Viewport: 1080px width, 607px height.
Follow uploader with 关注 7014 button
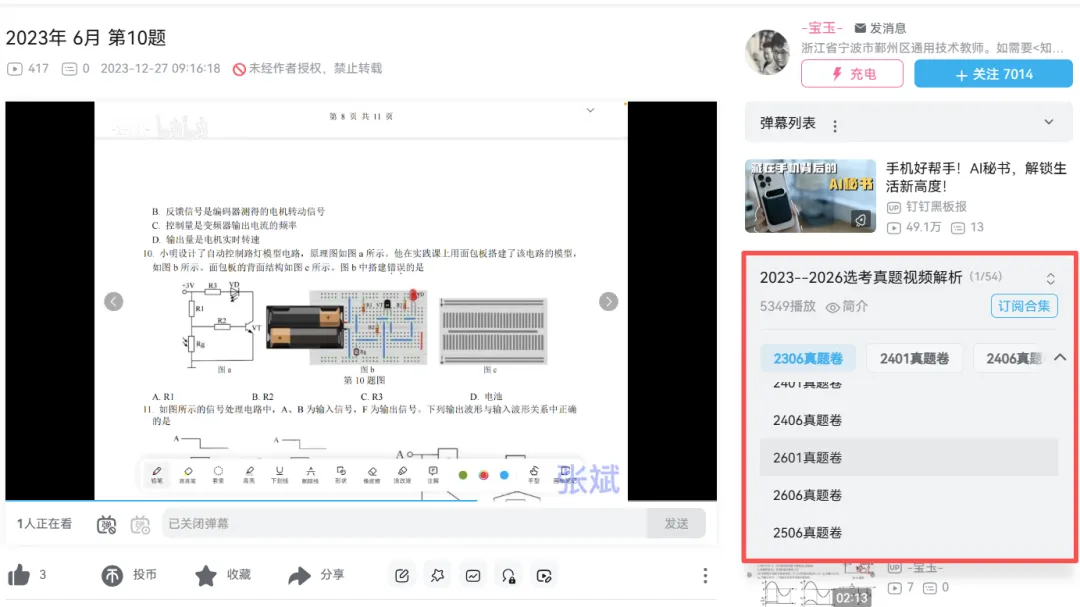pyautogui.click(x=993, y=74)
